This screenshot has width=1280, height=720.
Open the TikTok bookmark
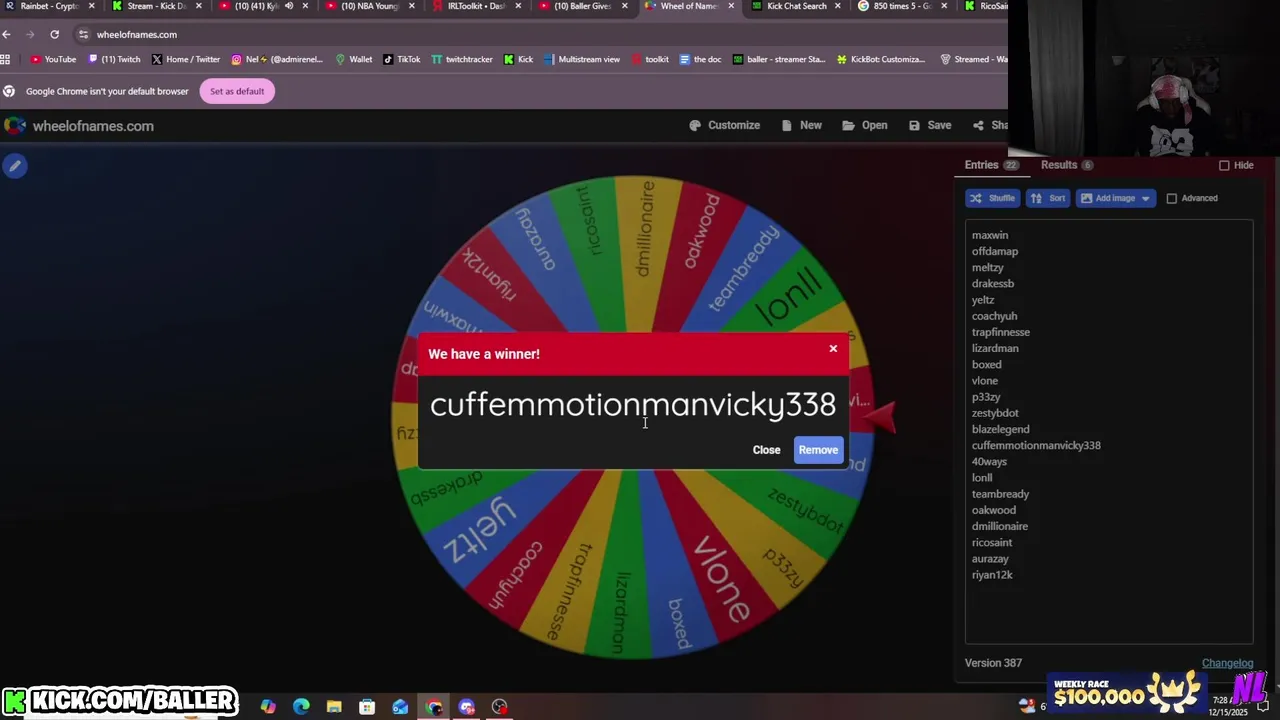click(x=402, y=59)
